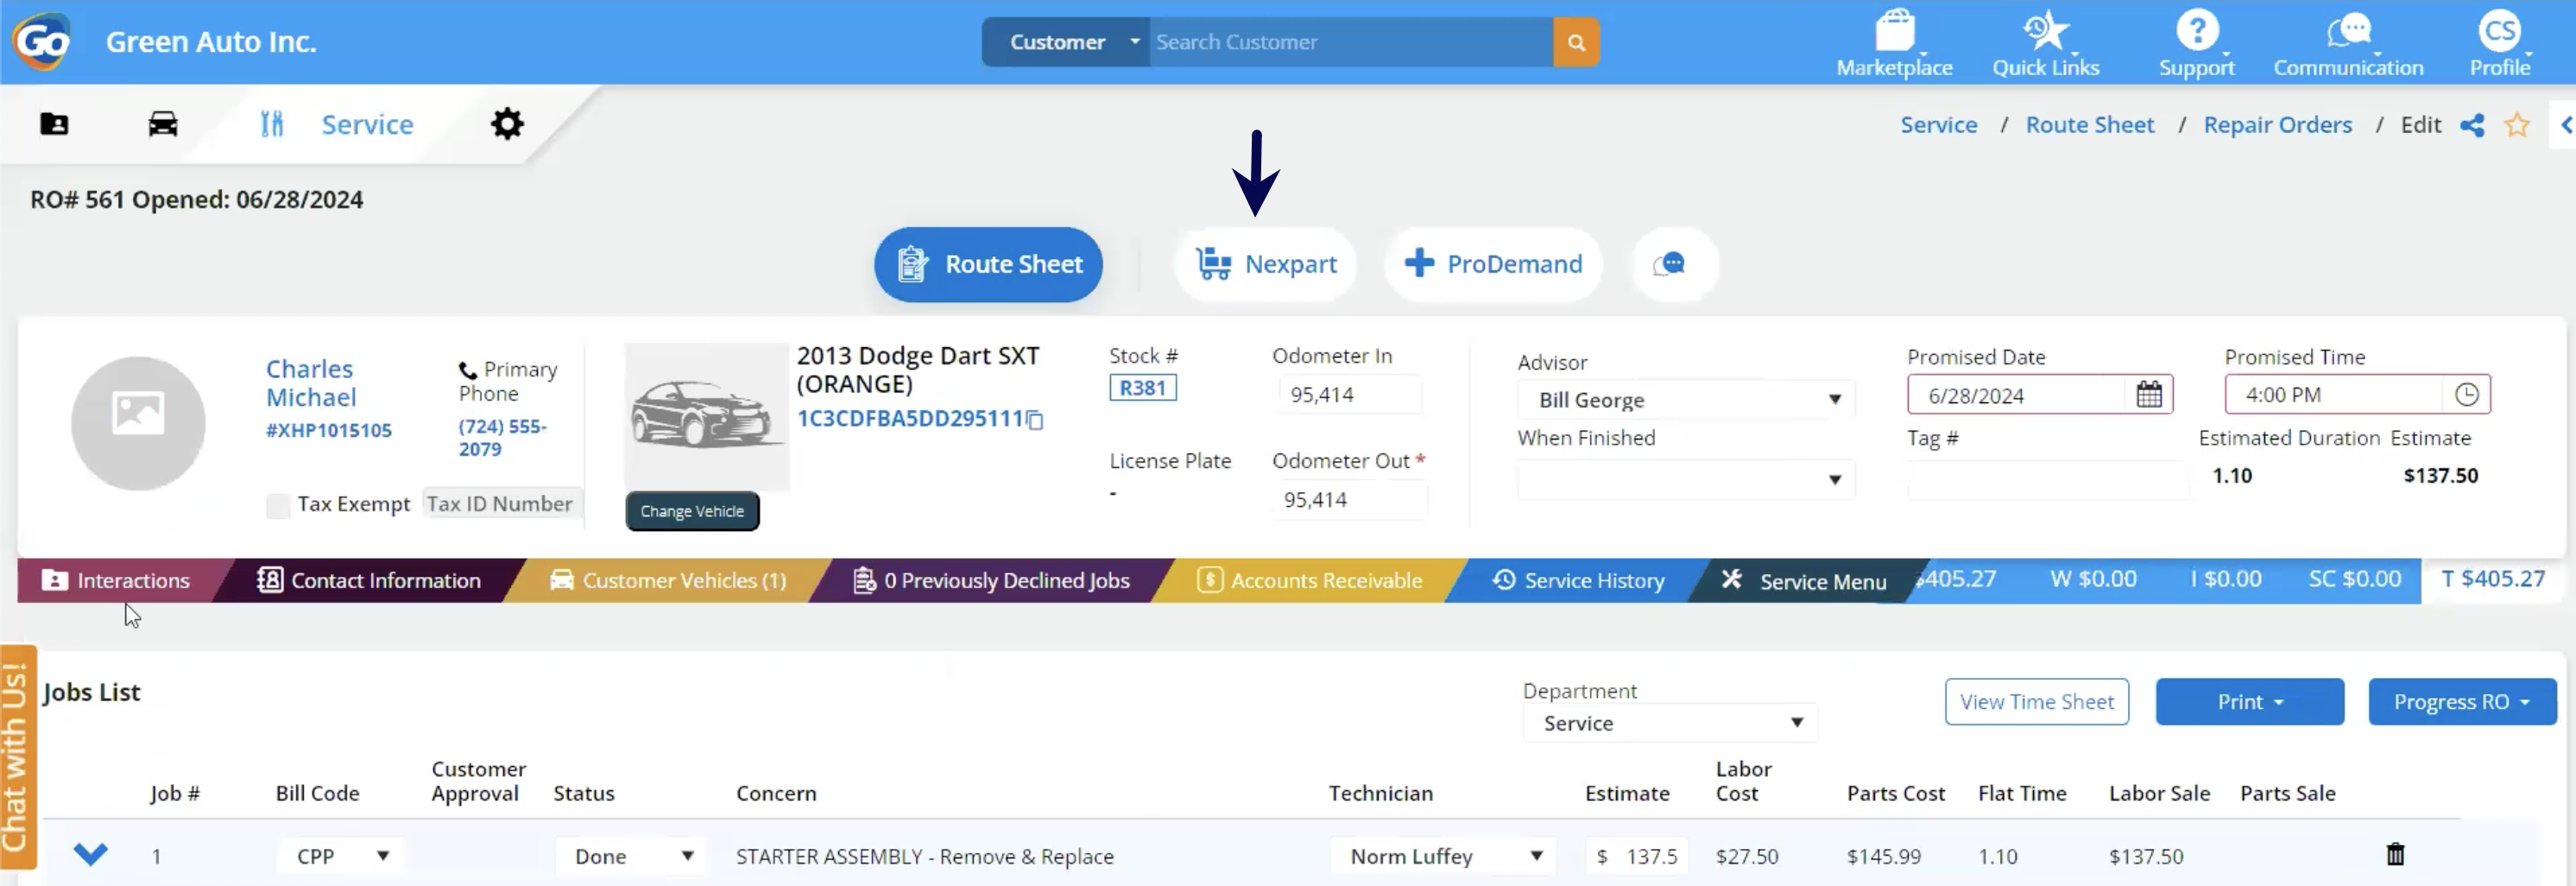Click the View Time Sheet button

[x=2036, y=702]
